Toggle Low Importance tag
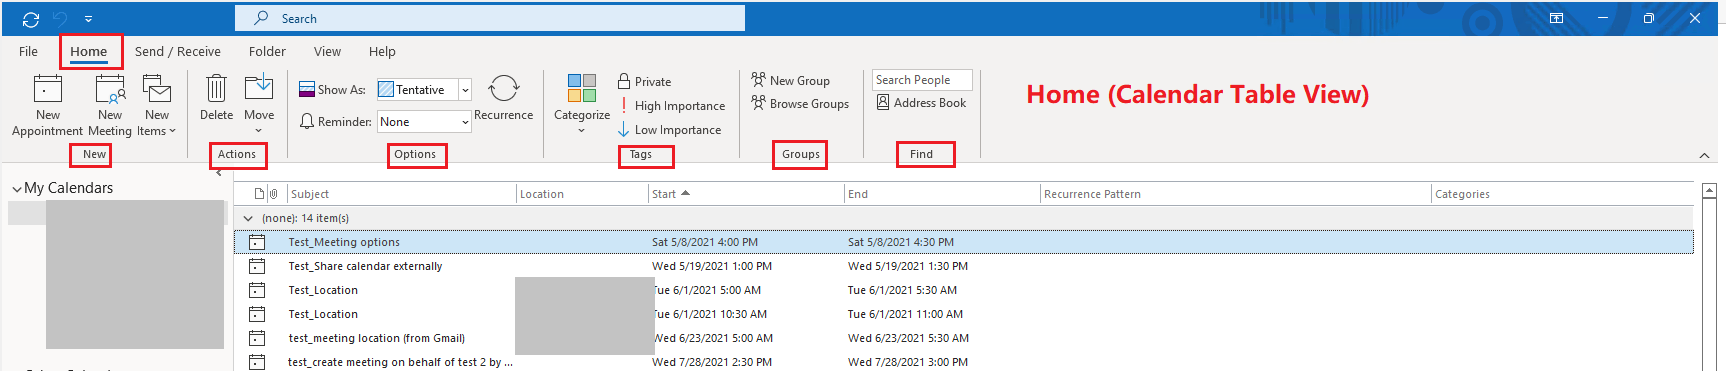Image resolution: width=1726 pixels, height=371 pixels. coord(670,130)
